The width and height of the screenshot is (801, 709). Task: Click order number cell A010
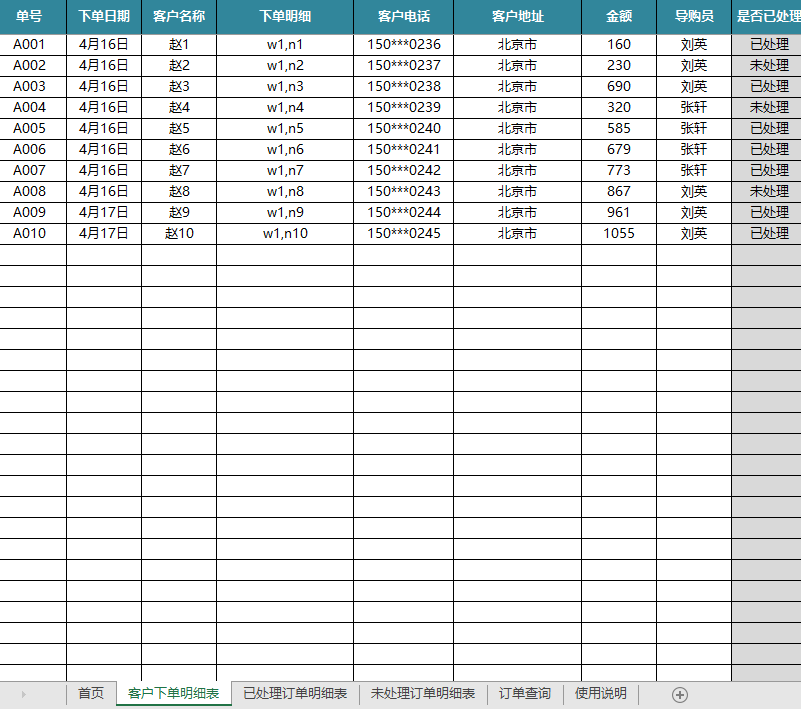(33, 233)
